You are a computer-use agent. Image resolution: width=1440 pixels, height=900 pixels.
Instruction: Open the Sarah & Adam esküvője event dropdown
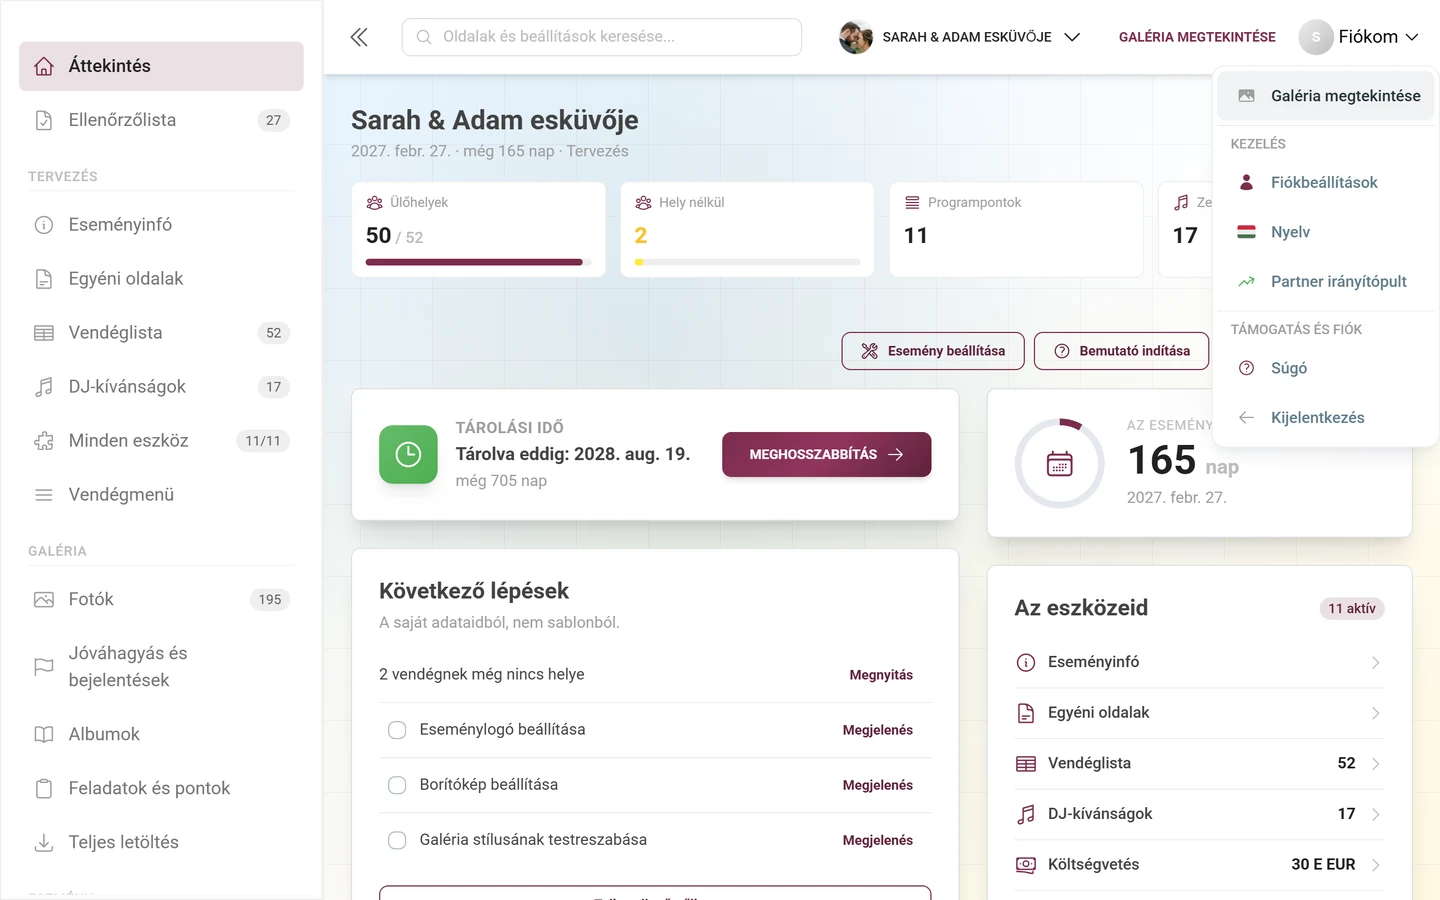(960, 37)
